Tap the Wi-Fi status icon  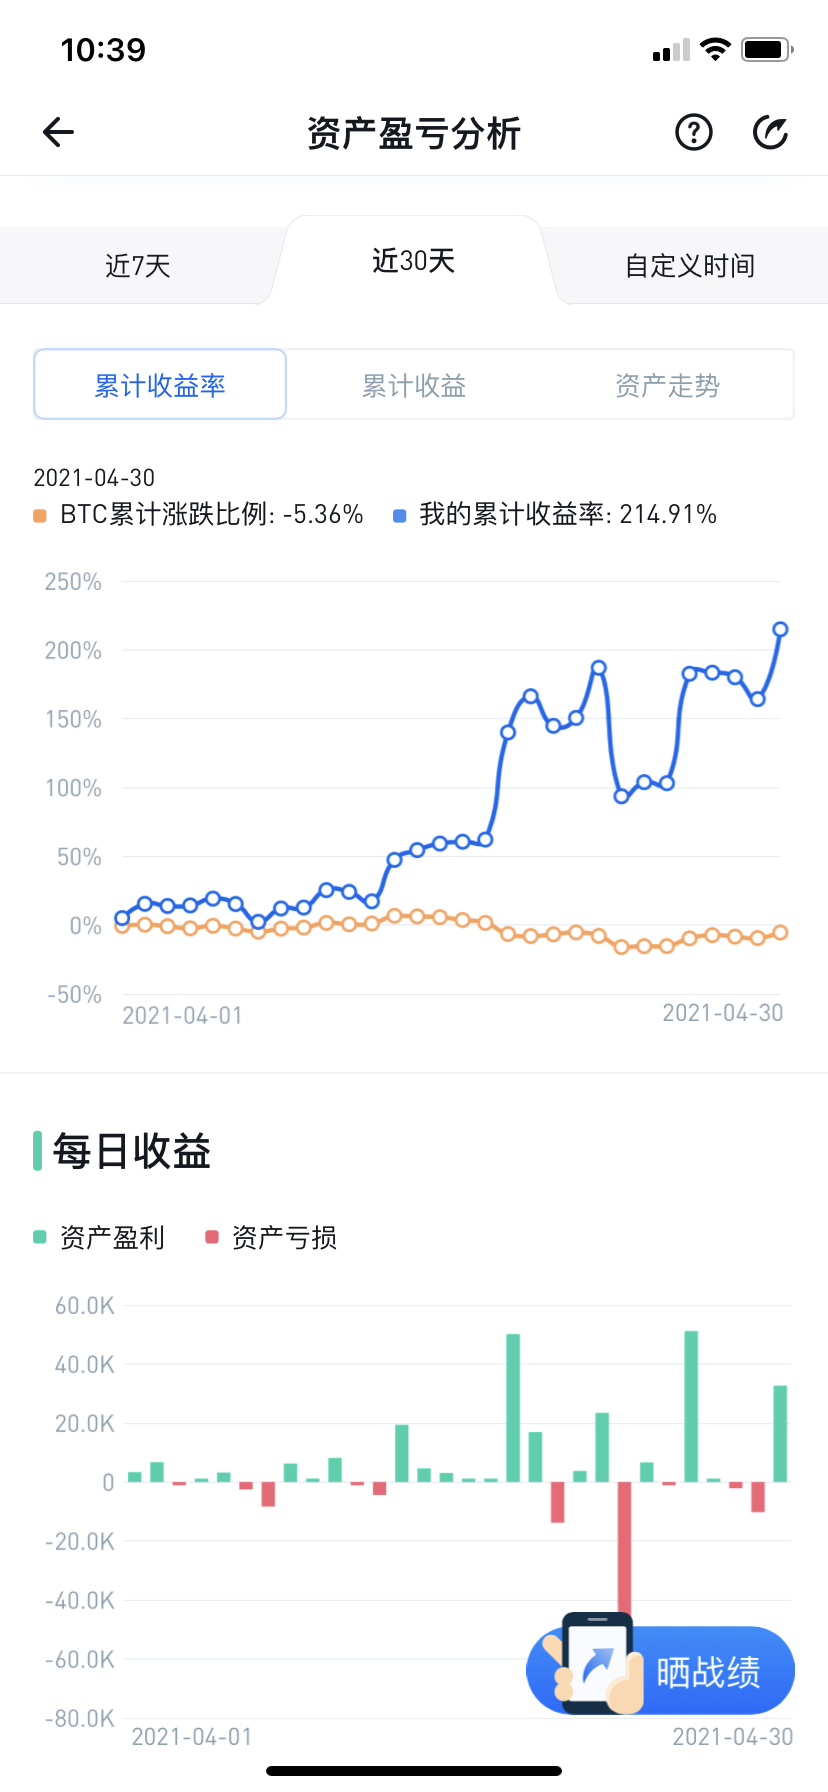715,49
